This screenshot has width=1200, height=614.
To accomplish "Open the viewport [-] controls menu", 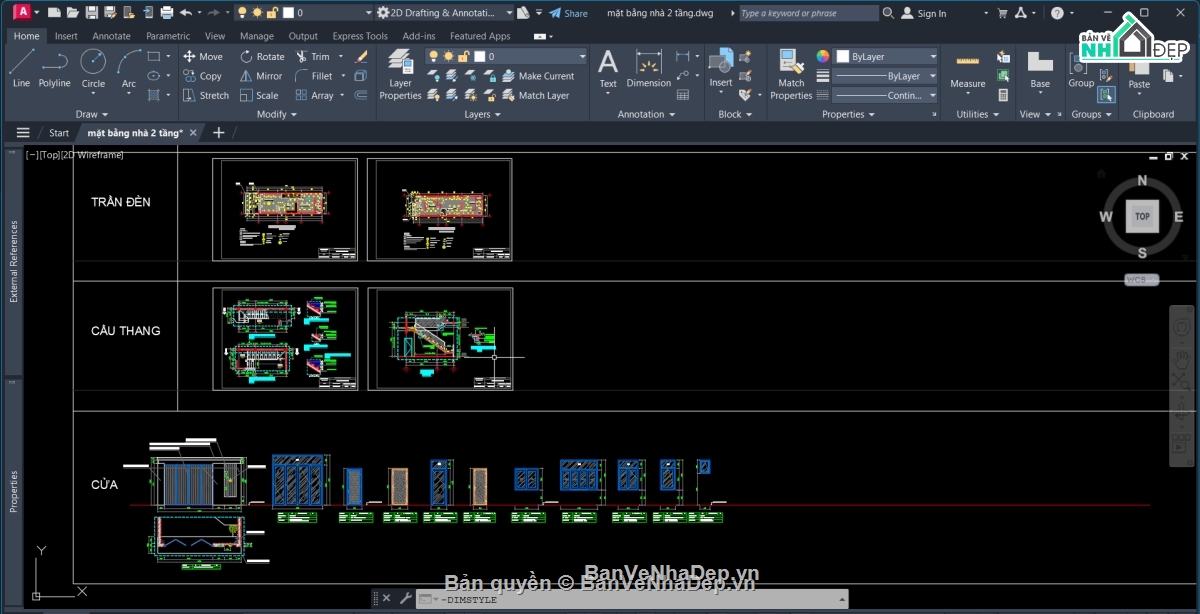I will point(33,155).
